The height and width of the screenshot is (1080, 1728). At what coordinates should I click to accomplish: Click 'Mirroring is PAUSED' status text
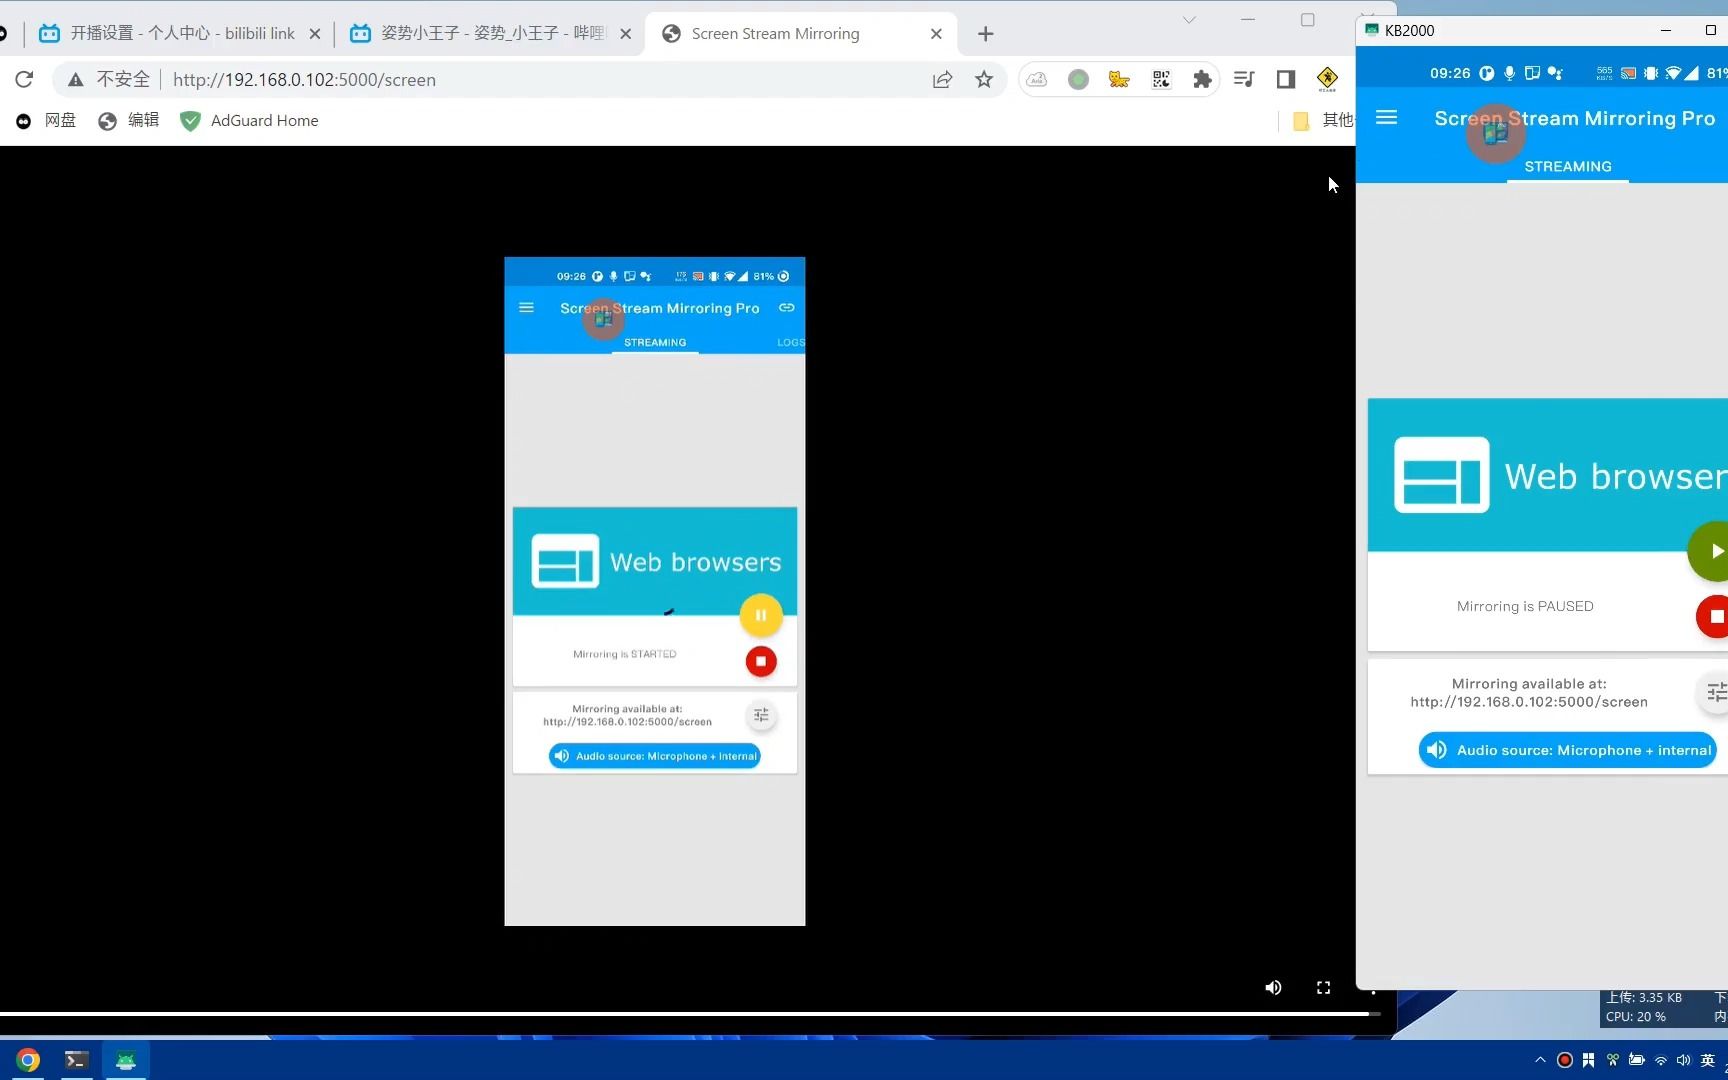pos(1525,606)
